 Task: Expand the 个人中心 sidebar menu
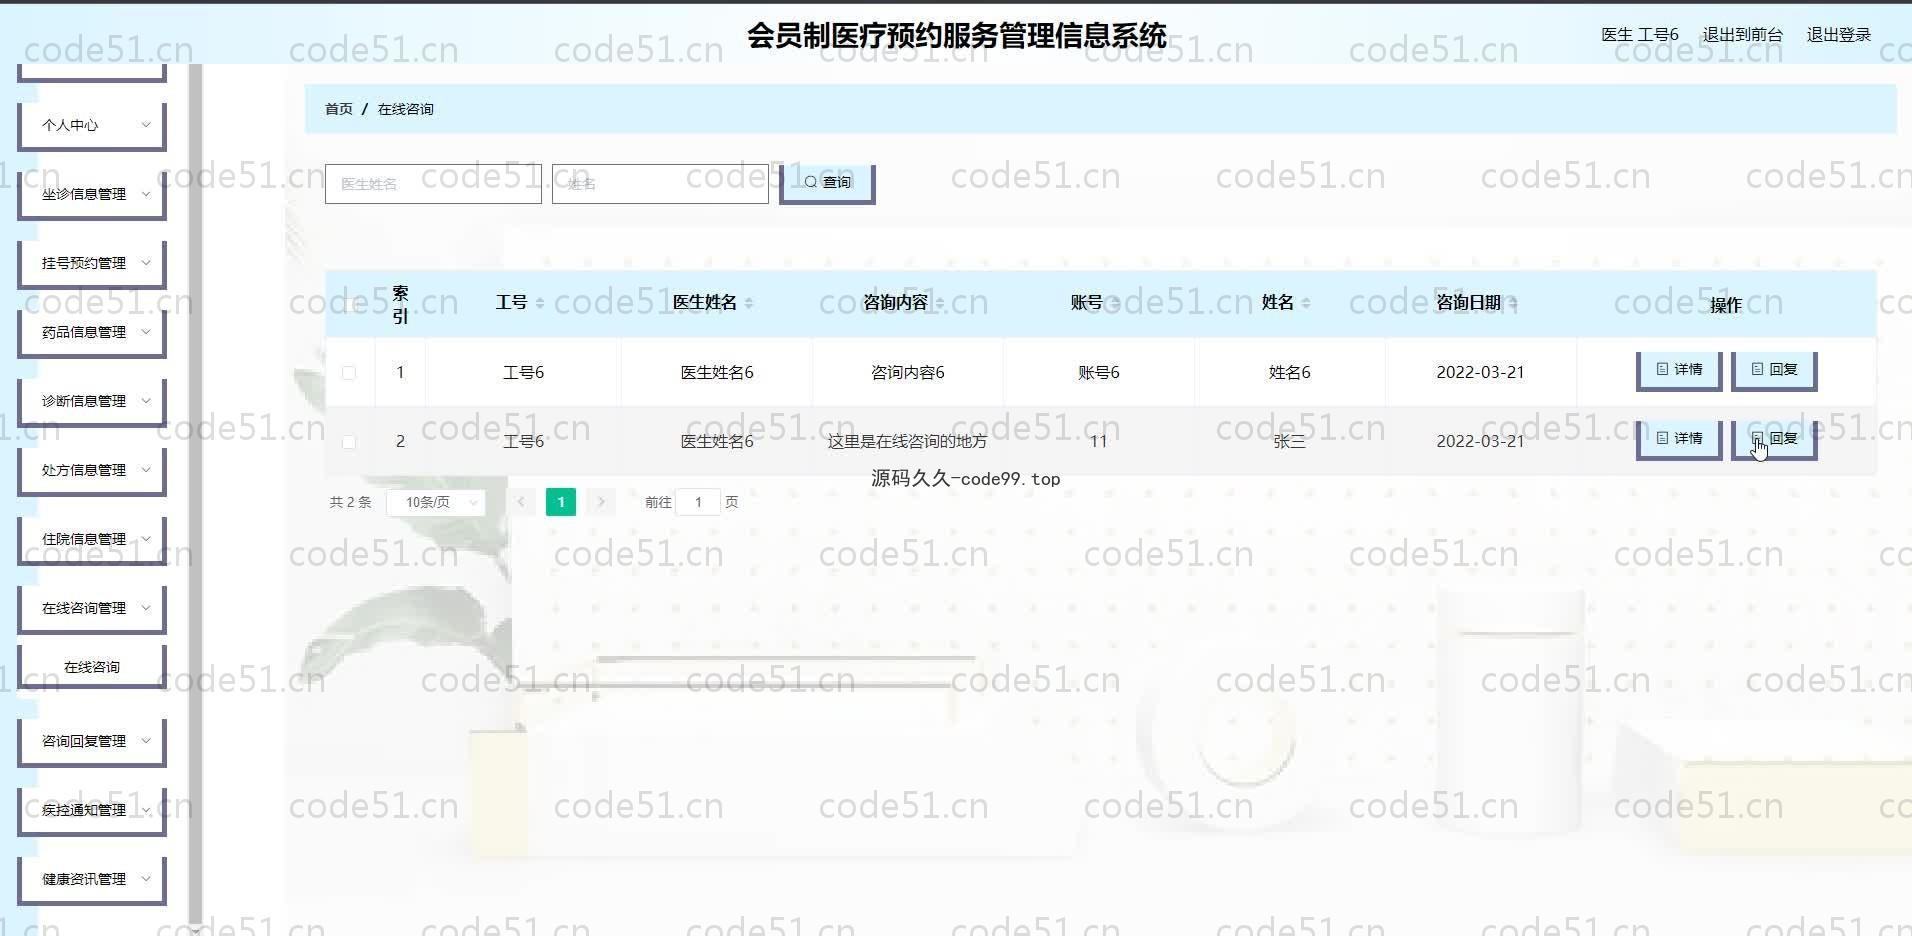[x=92, y=125]
